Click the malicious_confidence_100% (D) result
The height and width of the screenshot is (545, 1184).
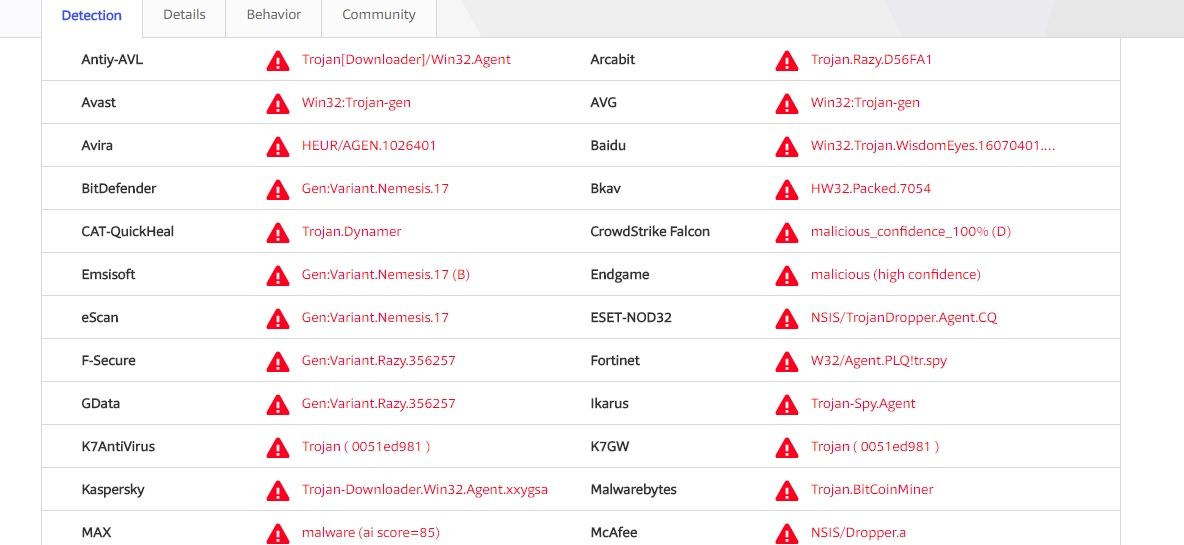(x=910, y=232)
